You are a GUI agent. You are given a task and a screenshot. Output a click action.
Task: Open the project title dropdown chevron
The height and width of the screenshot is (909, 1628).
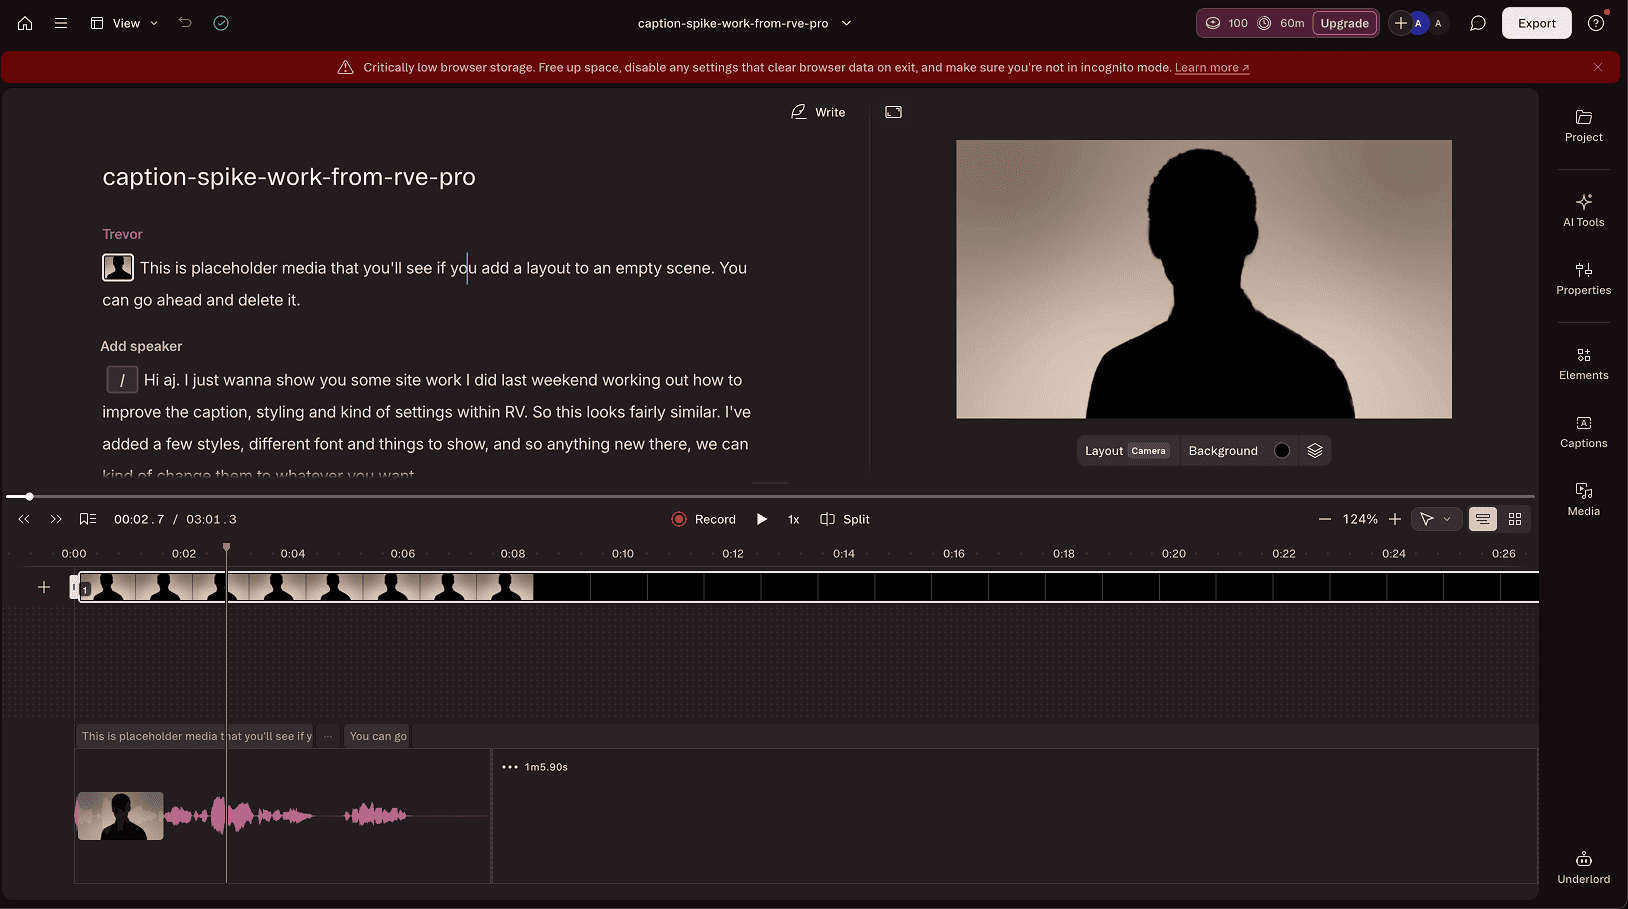(847, 23)
